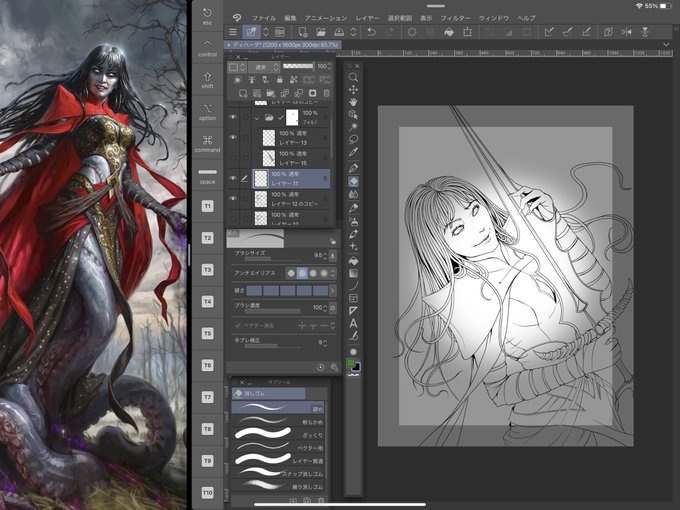Click the Open file folder icon
680x510 pixels.
click(x=320, y=32)
